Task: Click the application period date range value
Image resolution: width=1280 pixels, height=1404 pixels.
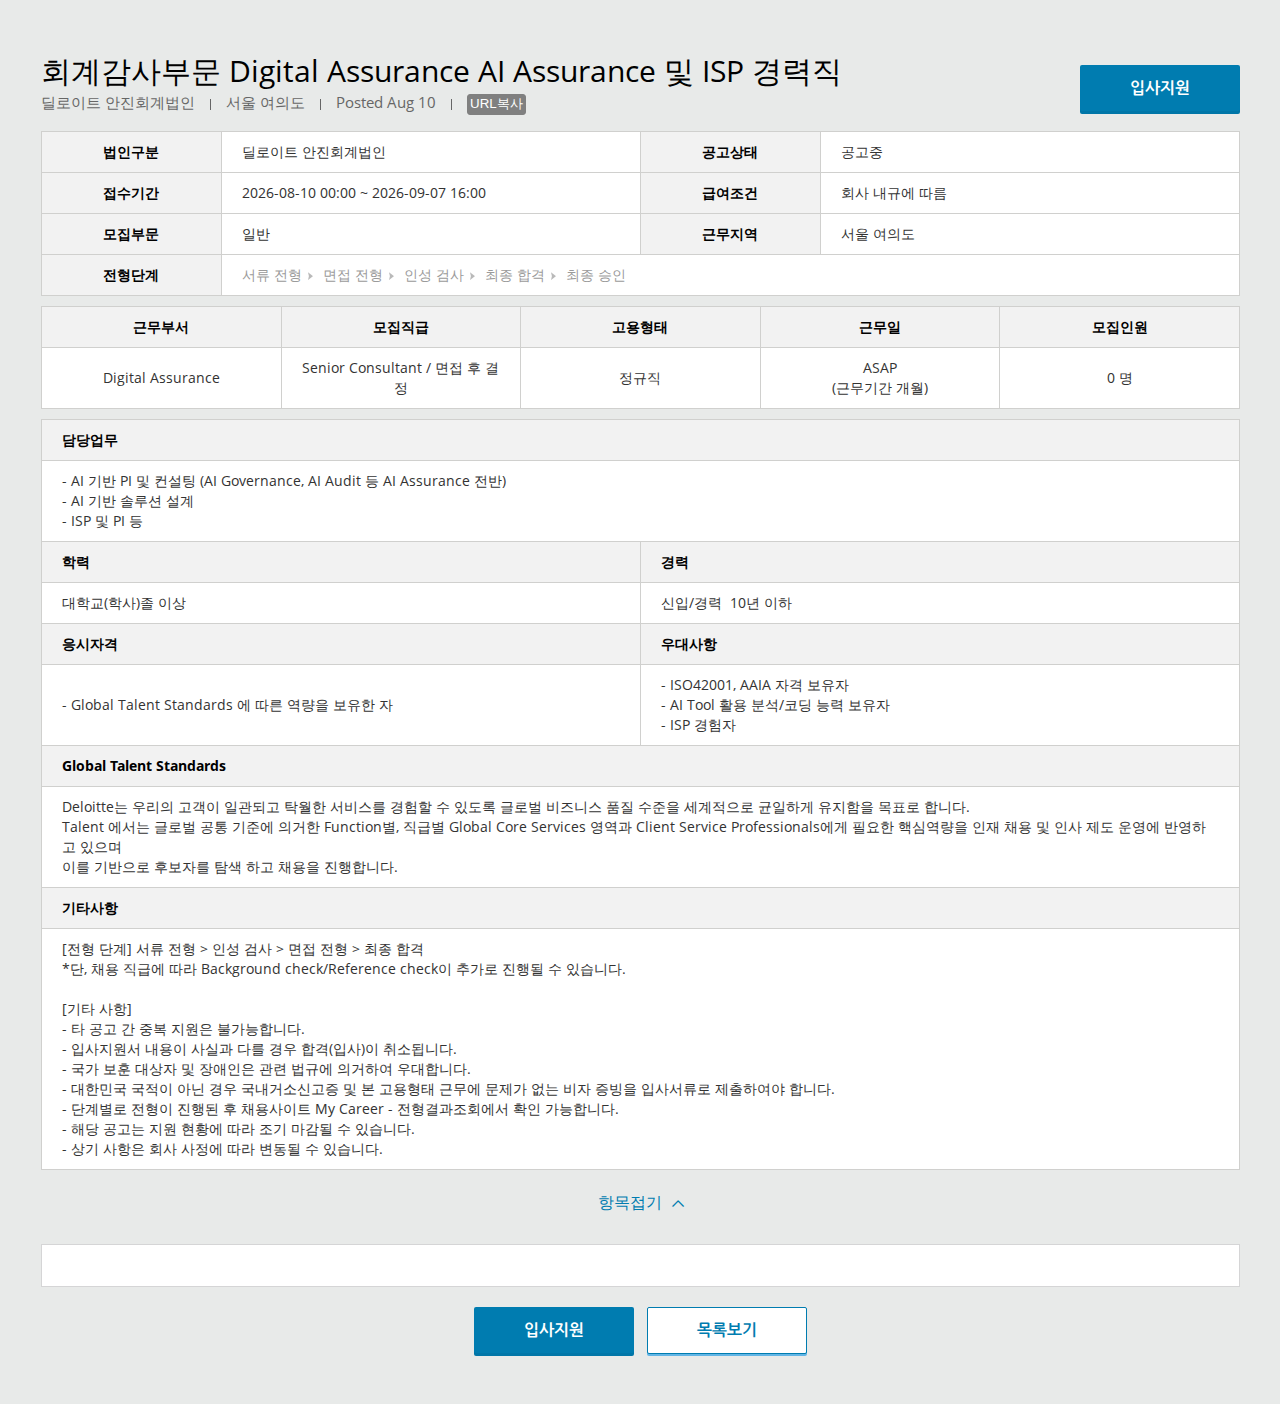Action: (x=364, y=194)
